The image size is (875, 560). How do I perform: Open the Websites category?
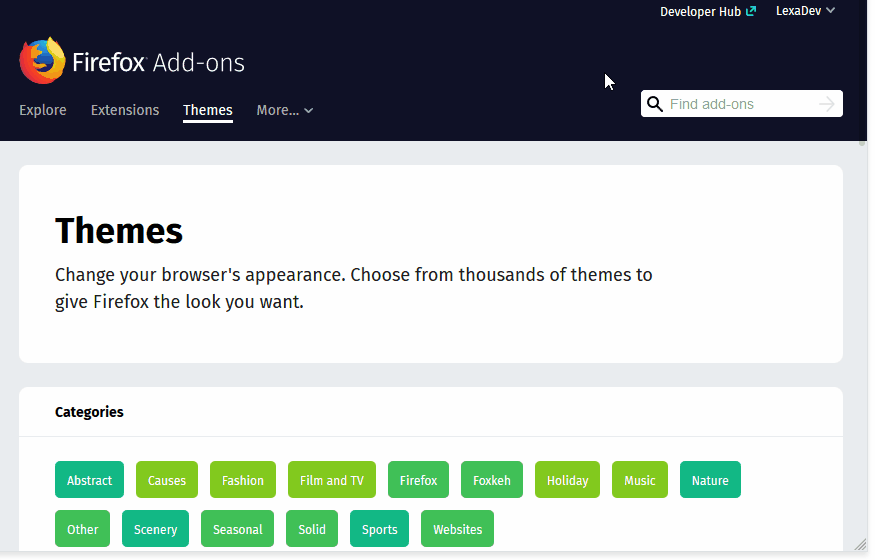click(x=459, y=531)
